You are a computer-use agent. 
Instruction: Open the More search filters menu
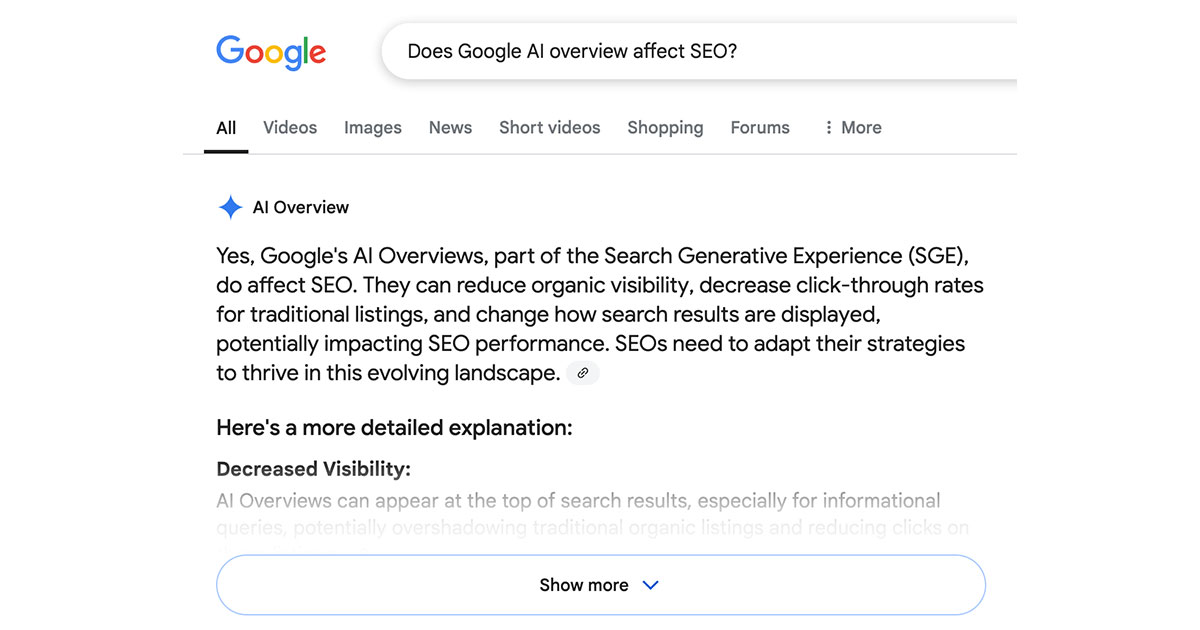852,128
